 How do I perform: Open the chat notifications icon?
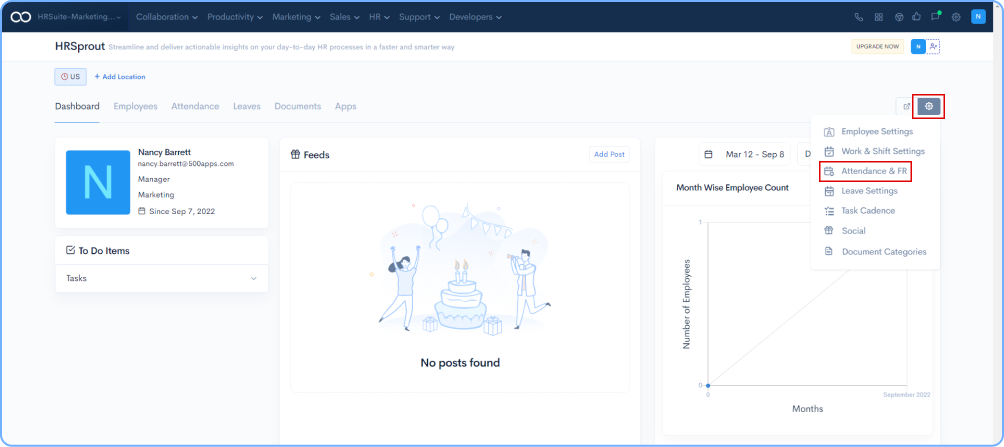pyautogui.click(x=935, y=17)
